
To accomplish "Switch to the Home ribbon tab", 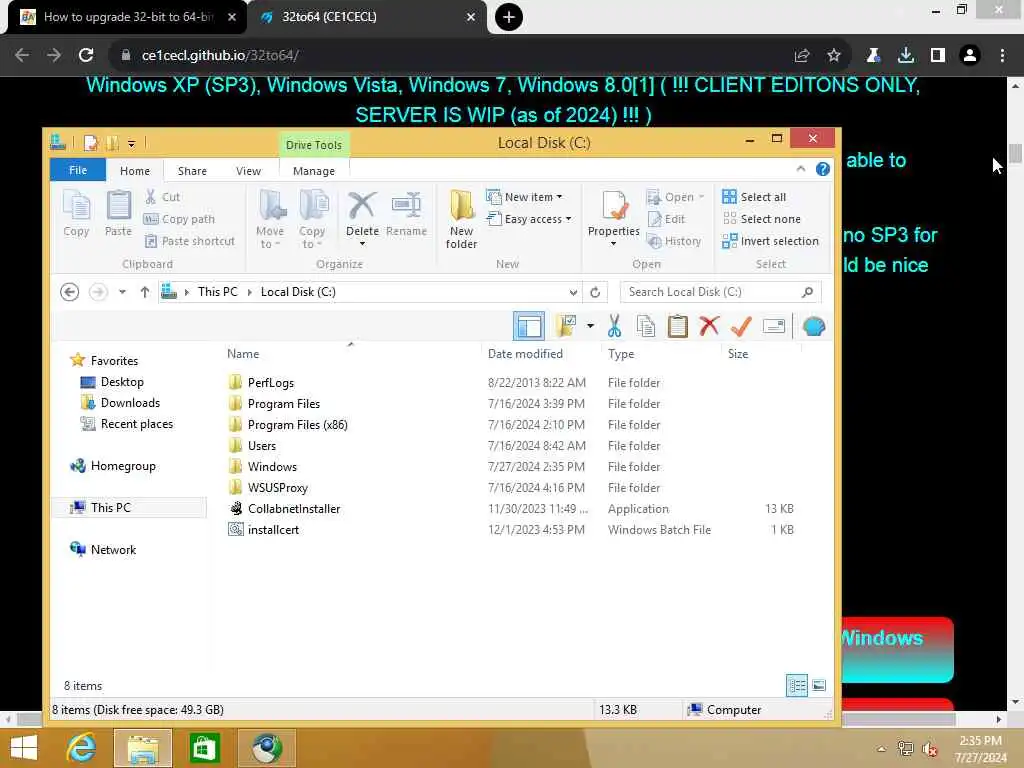I will pyautogui.click(x=135, y=170).
